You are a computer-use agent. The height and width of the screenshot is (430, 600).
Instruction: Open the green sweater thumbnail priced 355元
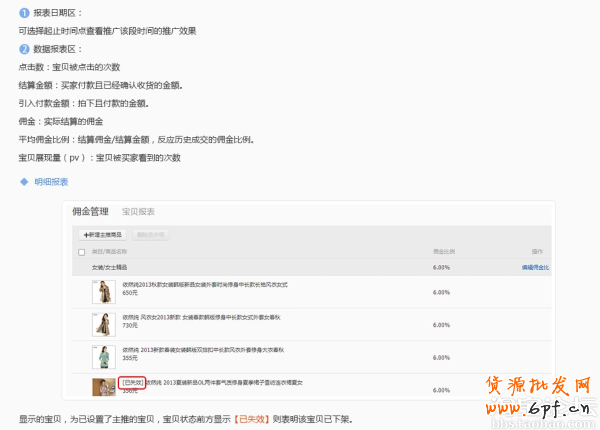[x=102, y=356]
